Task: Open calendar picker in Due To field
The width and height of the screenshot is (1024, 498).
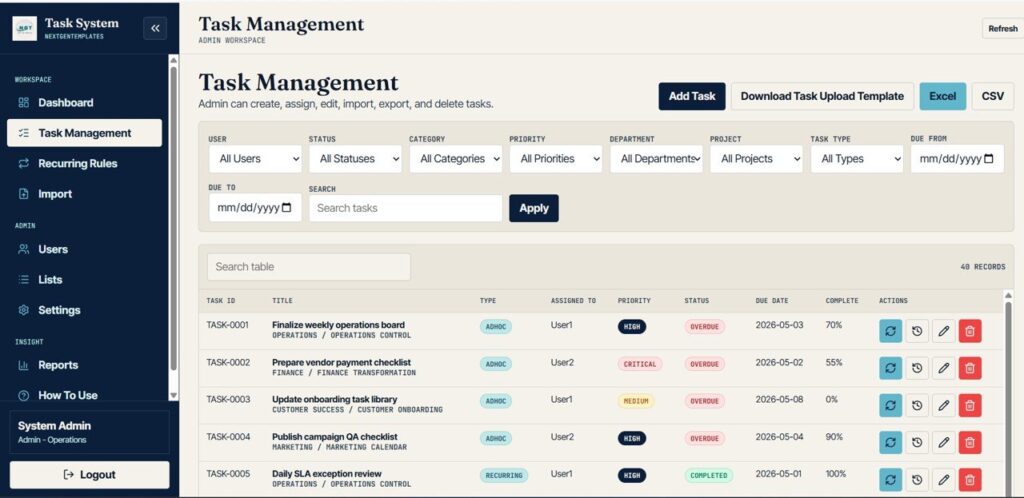Action: pos(287,208)
